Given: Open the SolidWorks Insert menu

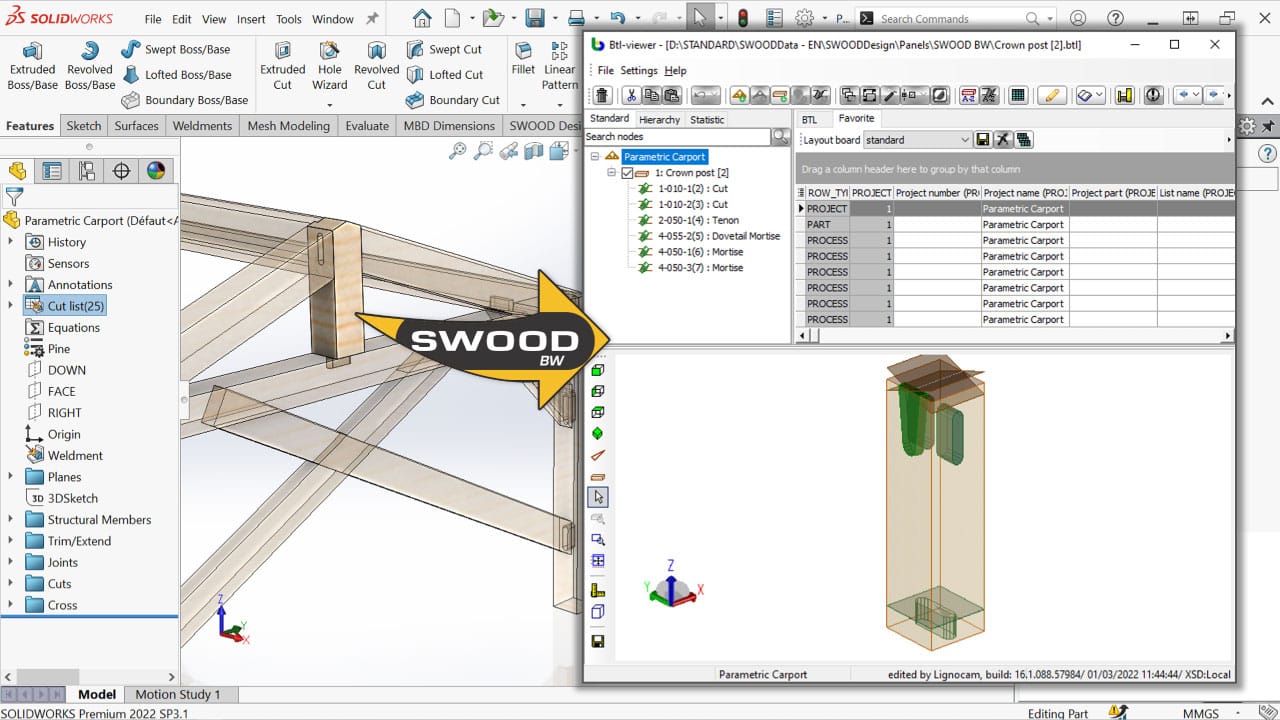Looking at the screenshot, I should (251, 19).
